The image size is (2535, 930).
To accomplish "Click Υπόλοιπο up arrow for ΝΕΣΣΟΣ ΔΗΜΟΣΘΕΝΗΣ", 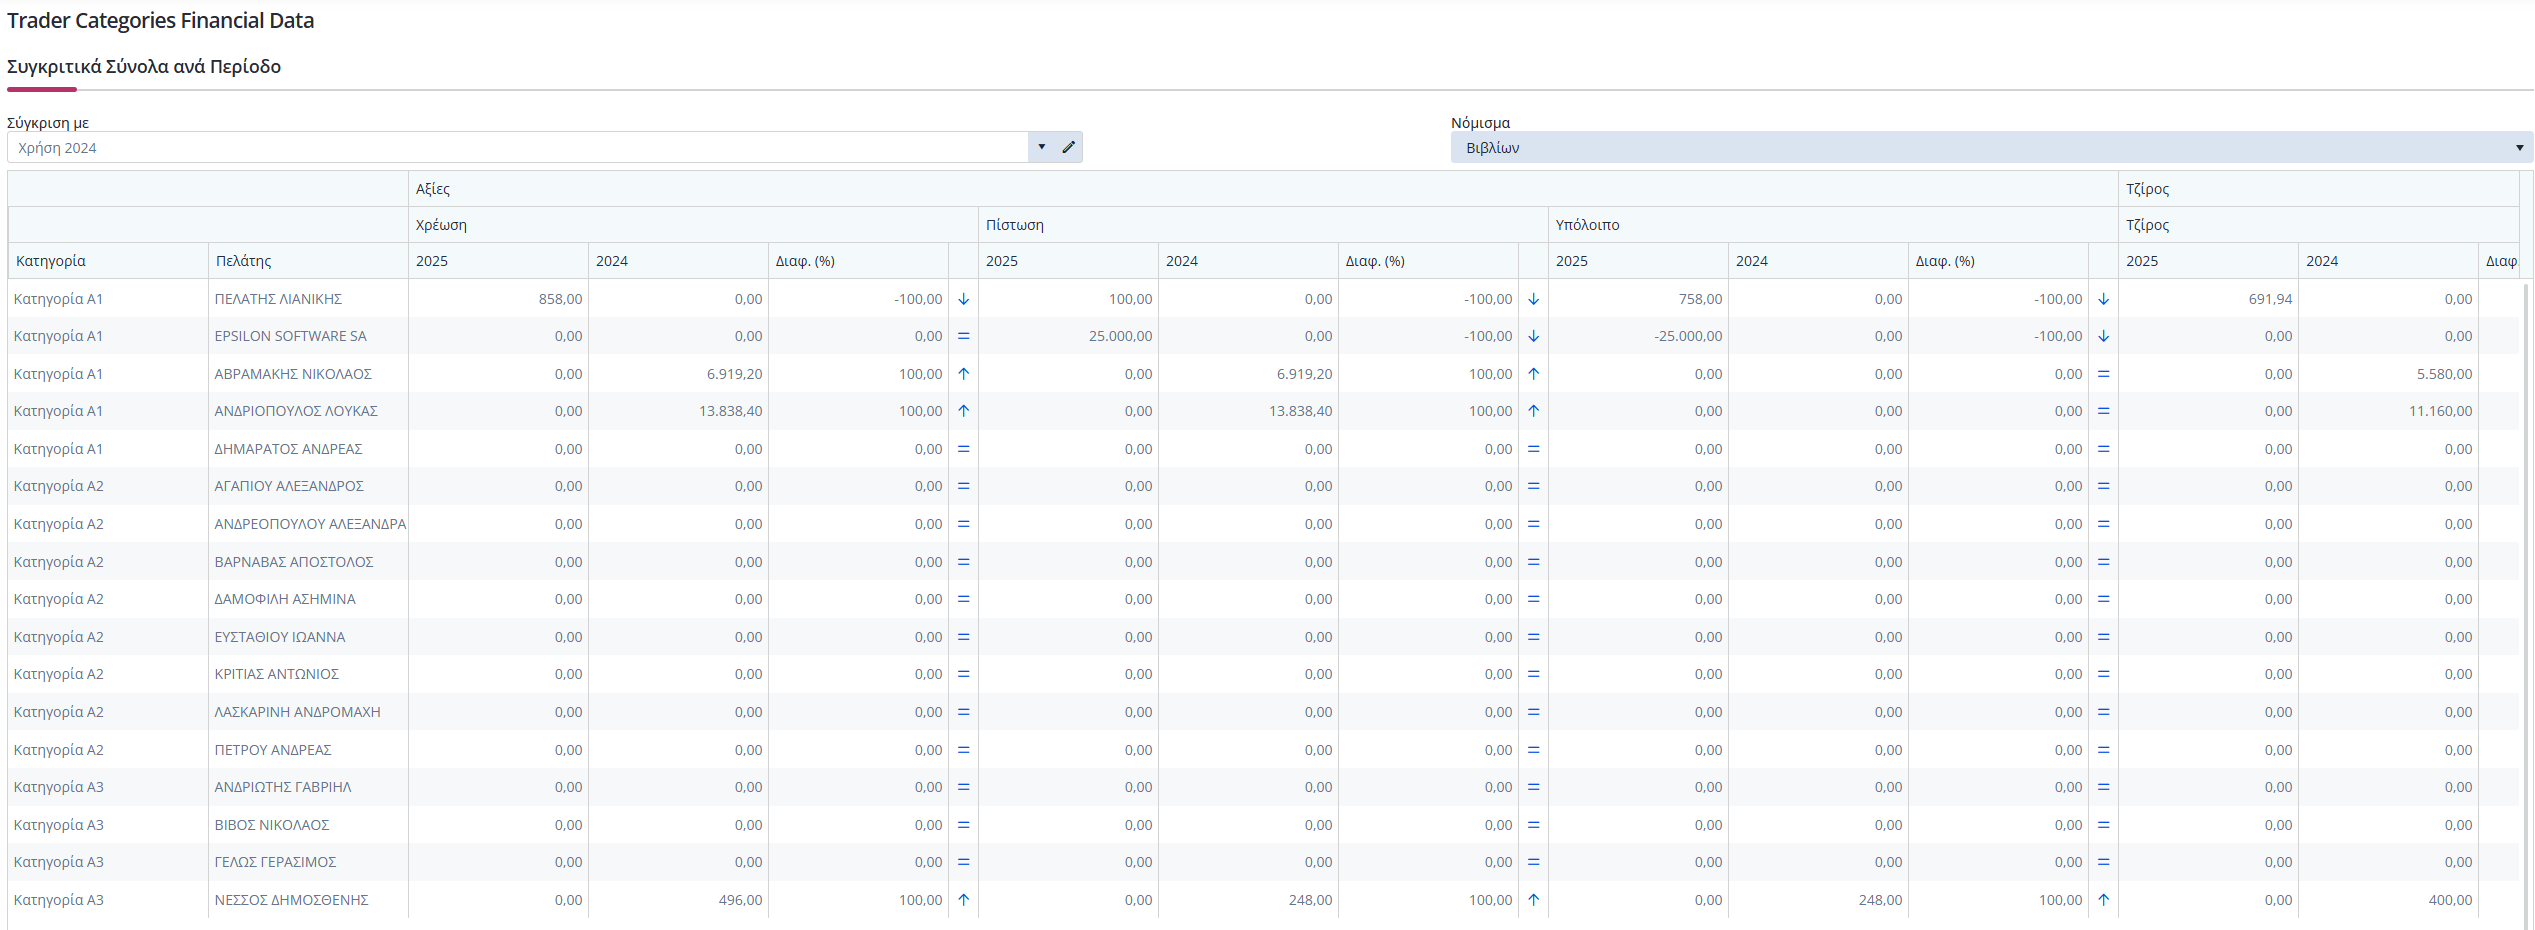I will [2104, 900].
